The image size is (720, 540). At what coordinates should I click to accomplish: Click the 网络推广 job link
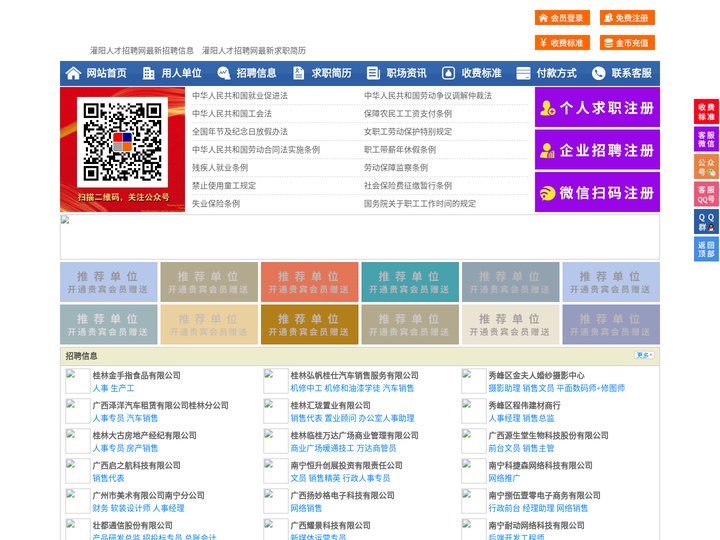pyautogui.click(x=504, y=478)
